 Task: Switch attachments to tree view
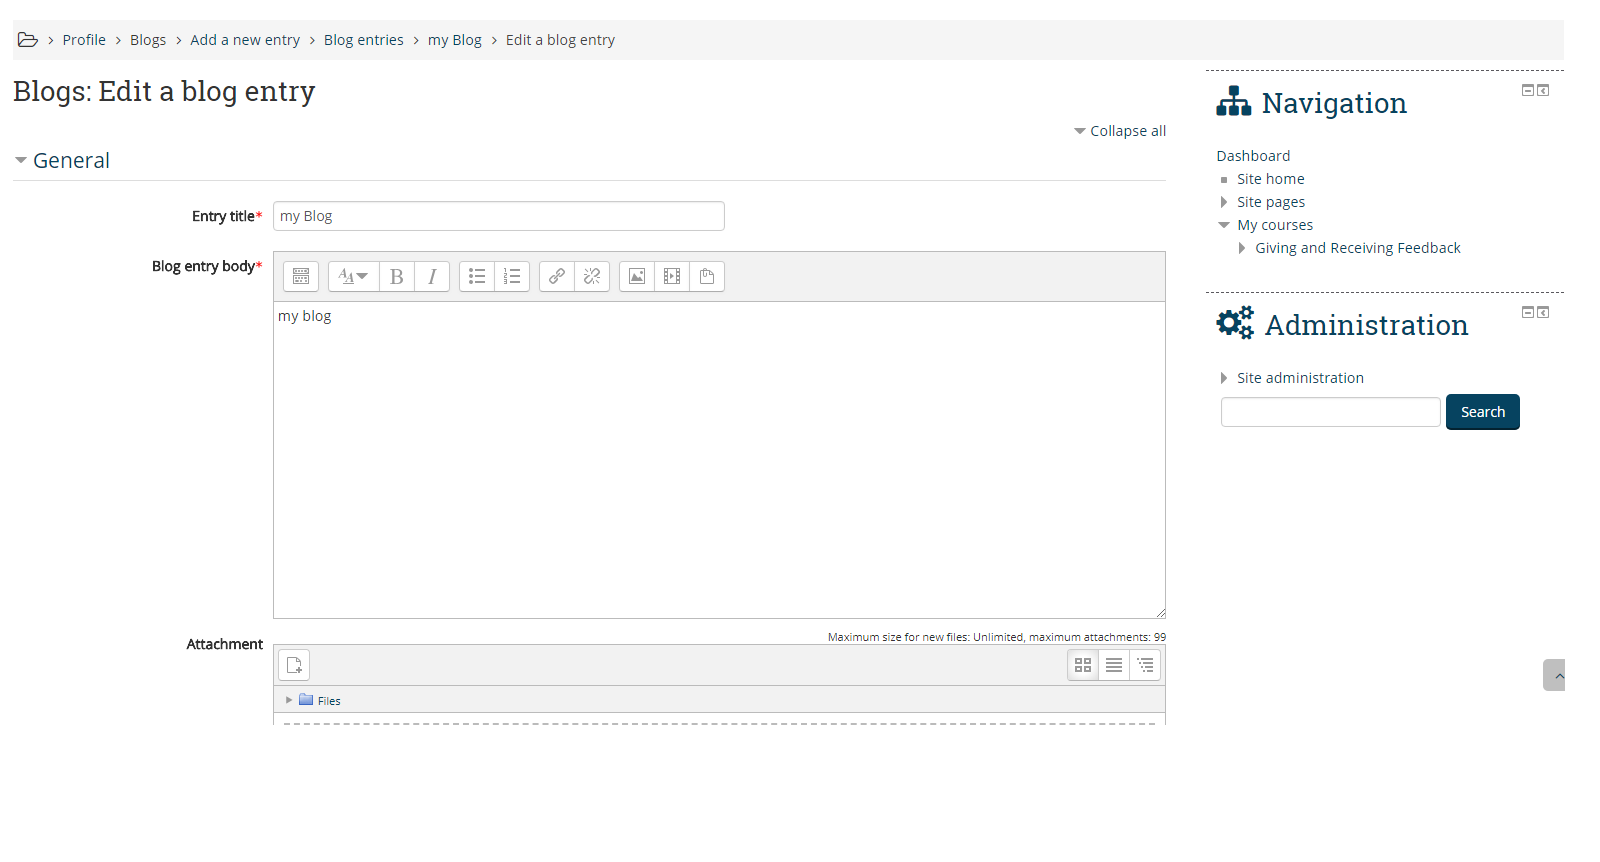[1145, 665]
